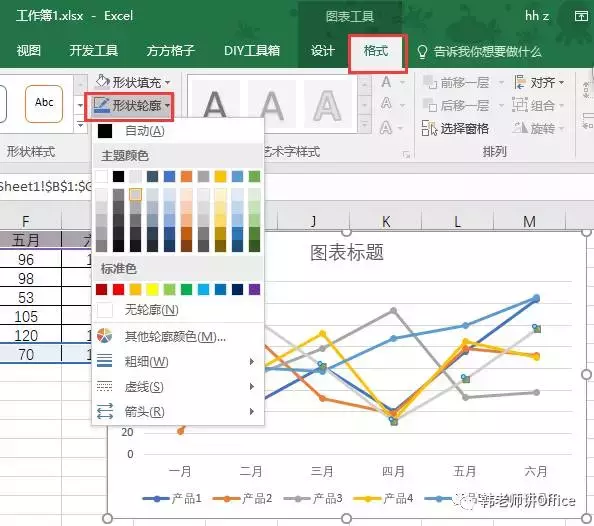Click the ribbon display options icon
594x526 pixels.
point(581,16)
